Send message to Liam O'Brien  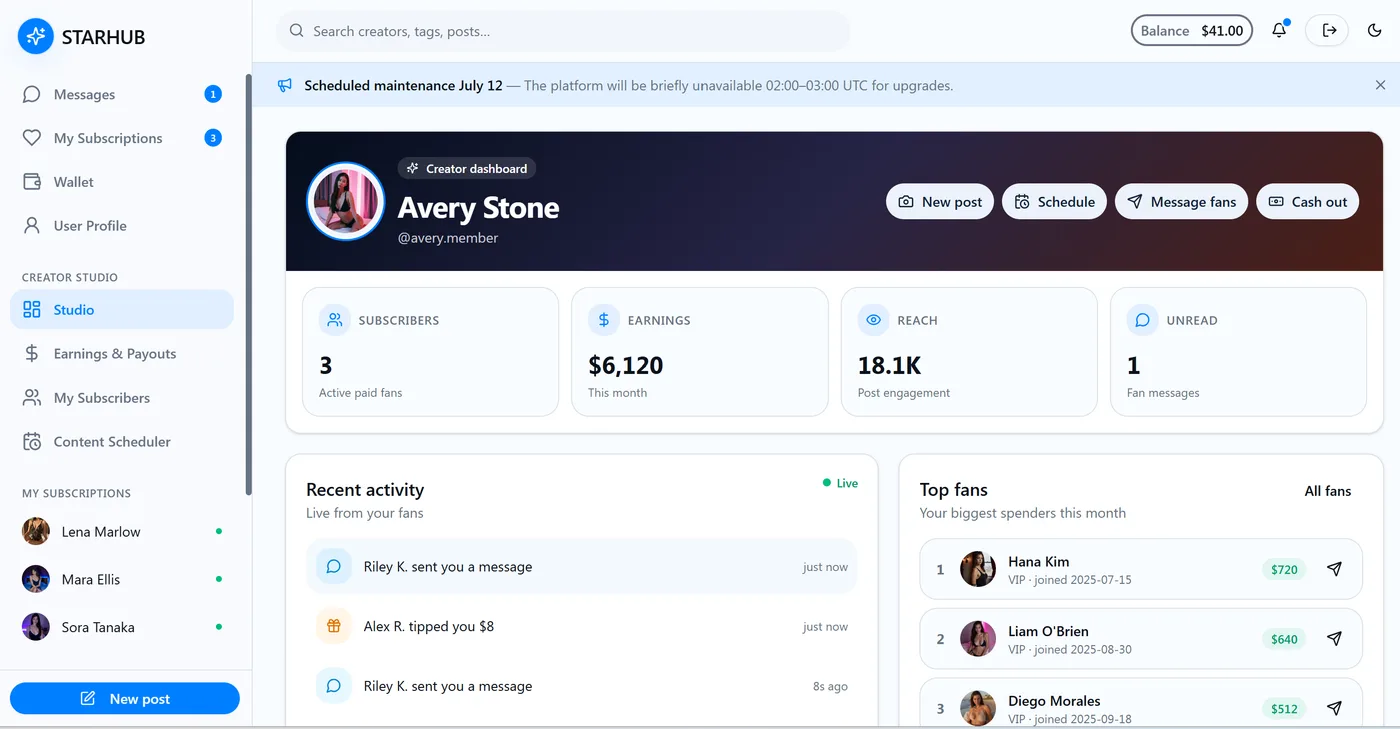(1334, 638)
